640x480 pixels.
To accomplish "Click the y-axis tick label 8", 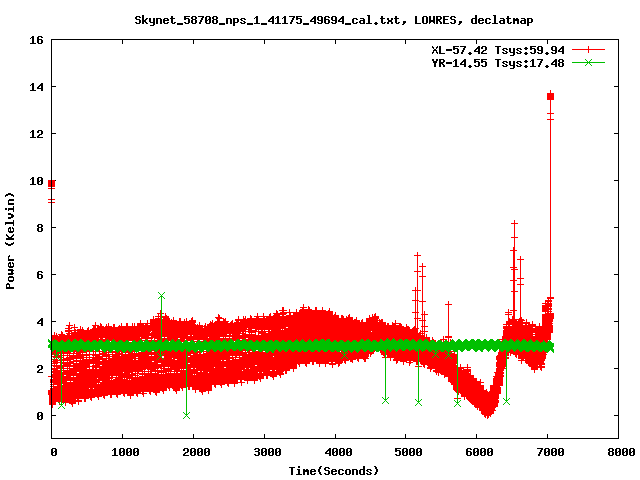I will click(40, 228).
